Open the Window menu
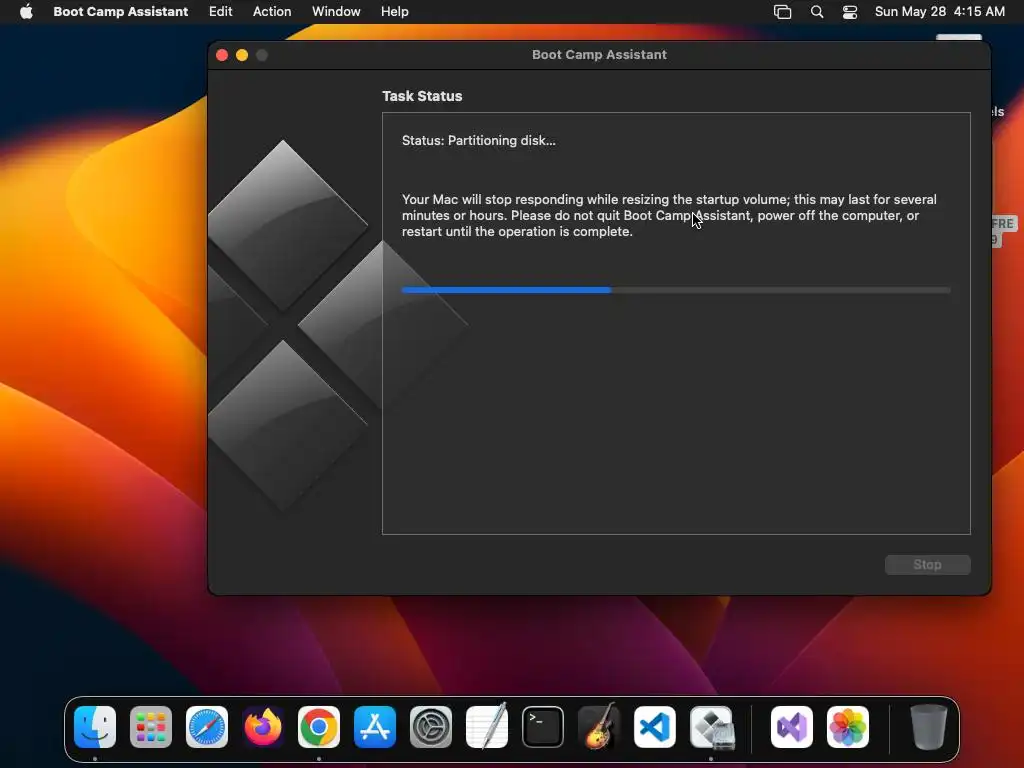The width and height of the screenshot is (1024, 768). (x=336, y=12)
